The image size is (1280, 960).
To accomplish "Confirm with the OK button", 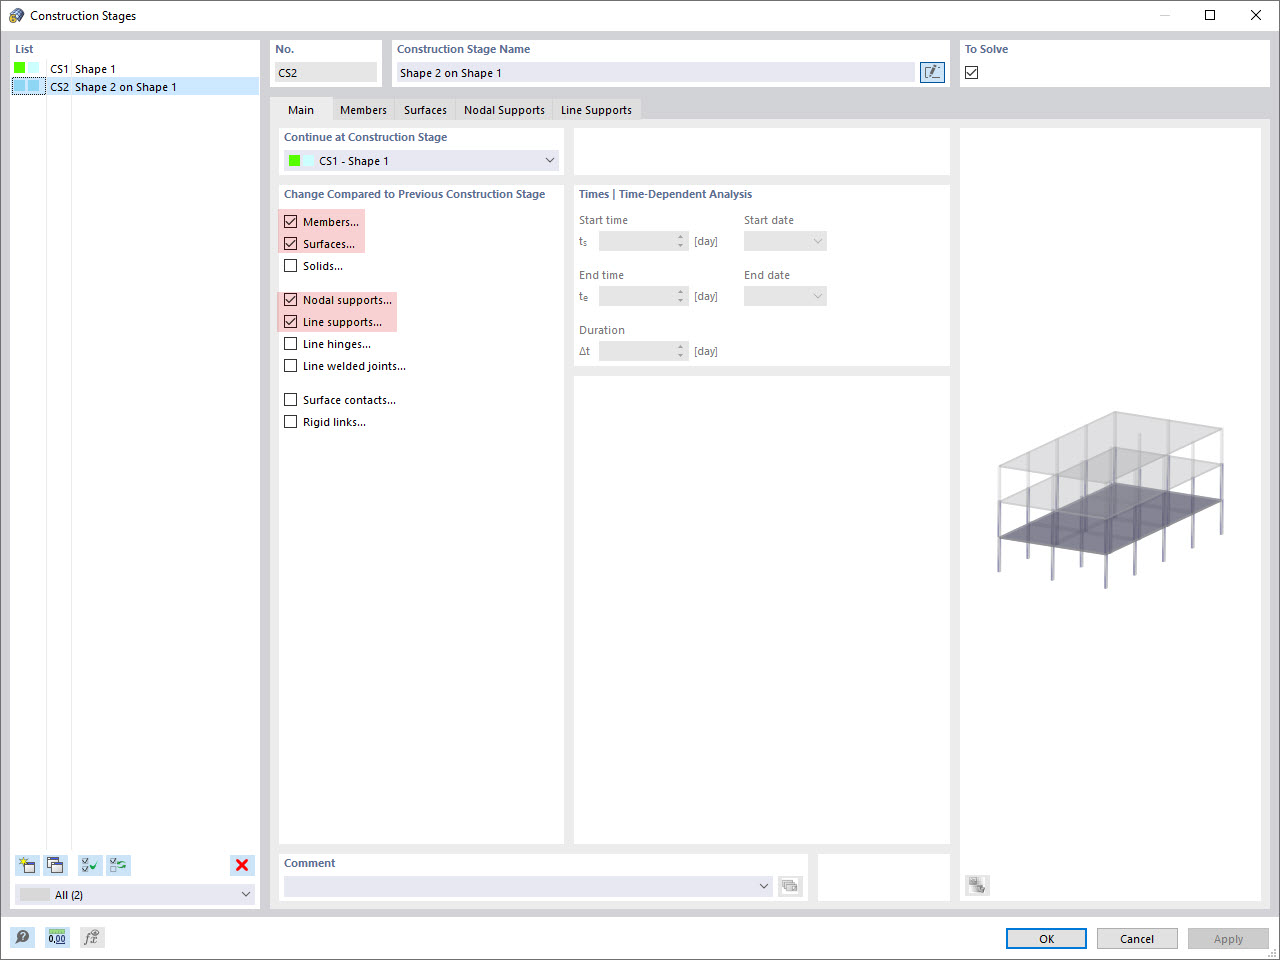I will point(1046,939).
